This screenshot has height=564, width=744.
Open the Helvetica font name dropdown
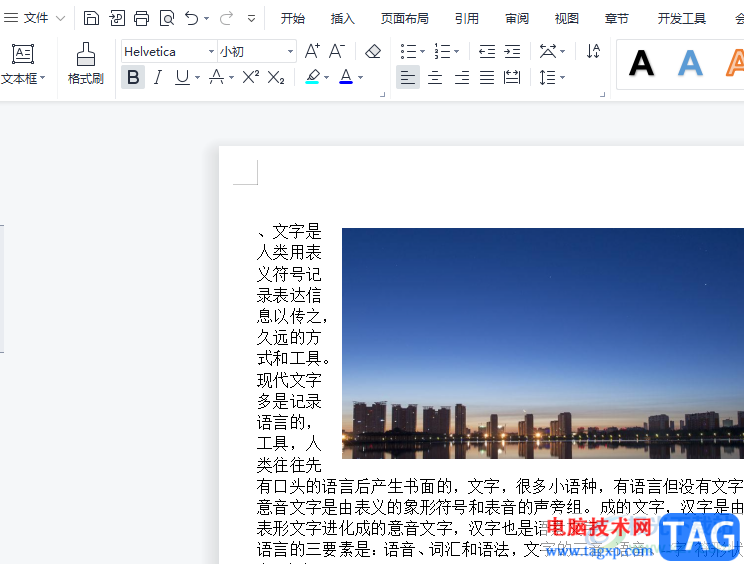click(212, 51)
